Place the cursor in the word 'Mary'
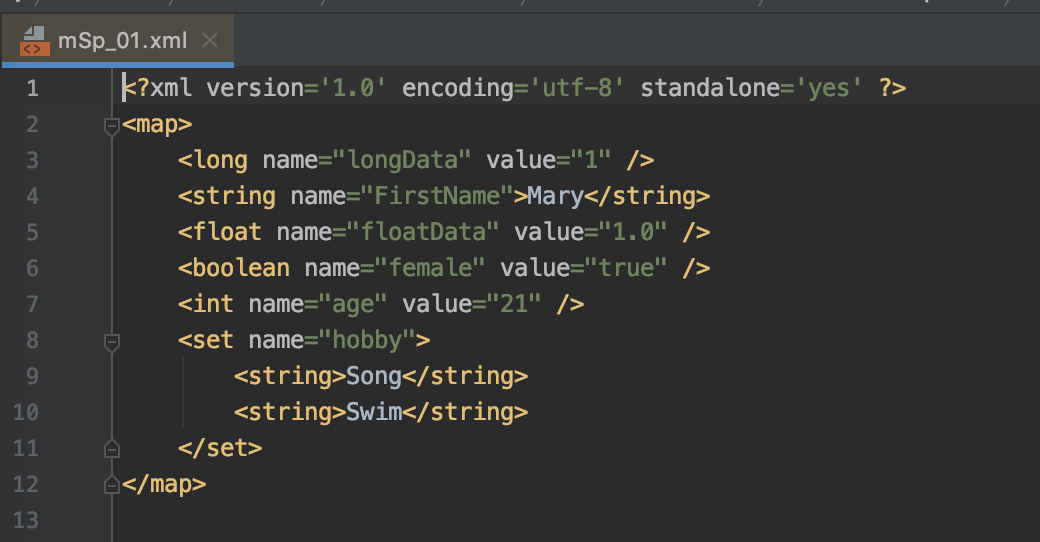Image resolution: width=1040 pixels, height=542 pixels. click(555, 196)
